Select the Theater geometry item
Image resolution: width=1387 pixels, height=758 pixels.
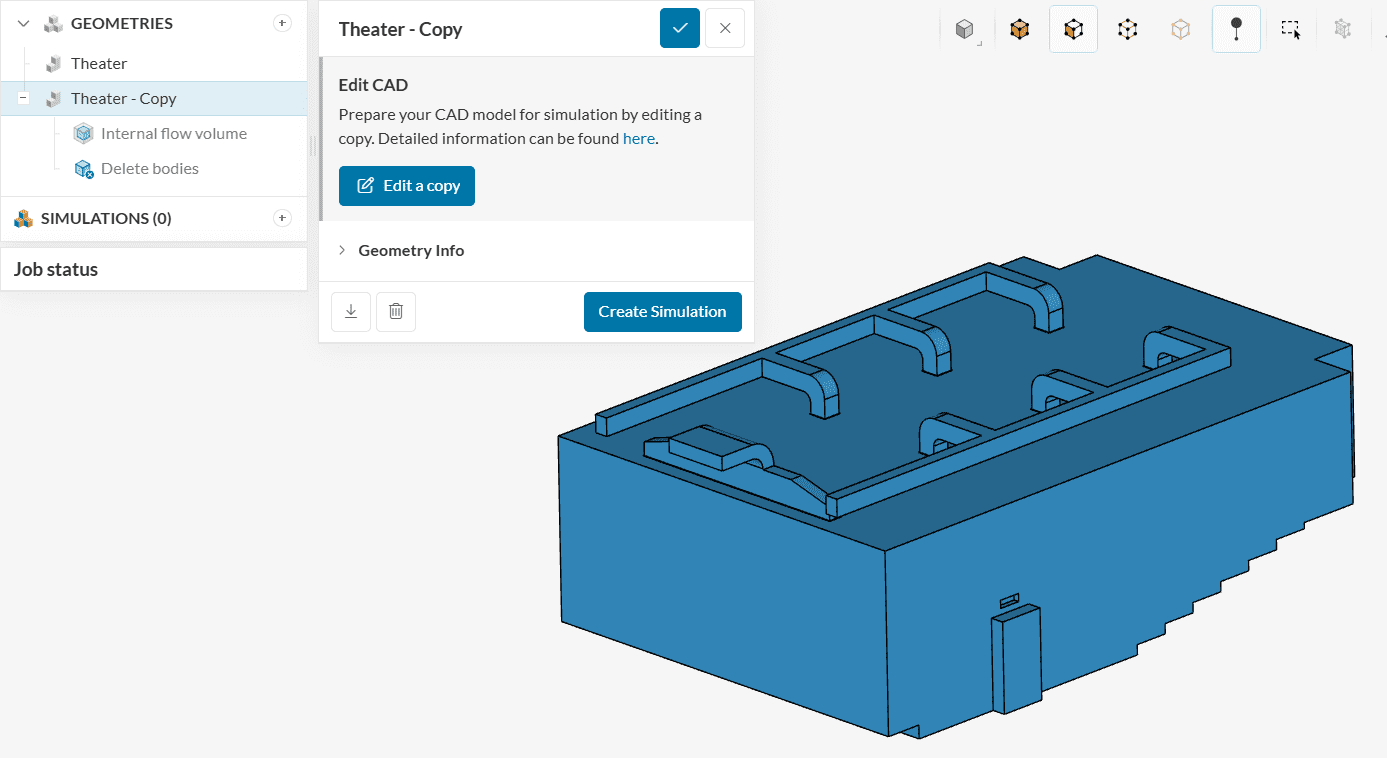coord(98,63)
